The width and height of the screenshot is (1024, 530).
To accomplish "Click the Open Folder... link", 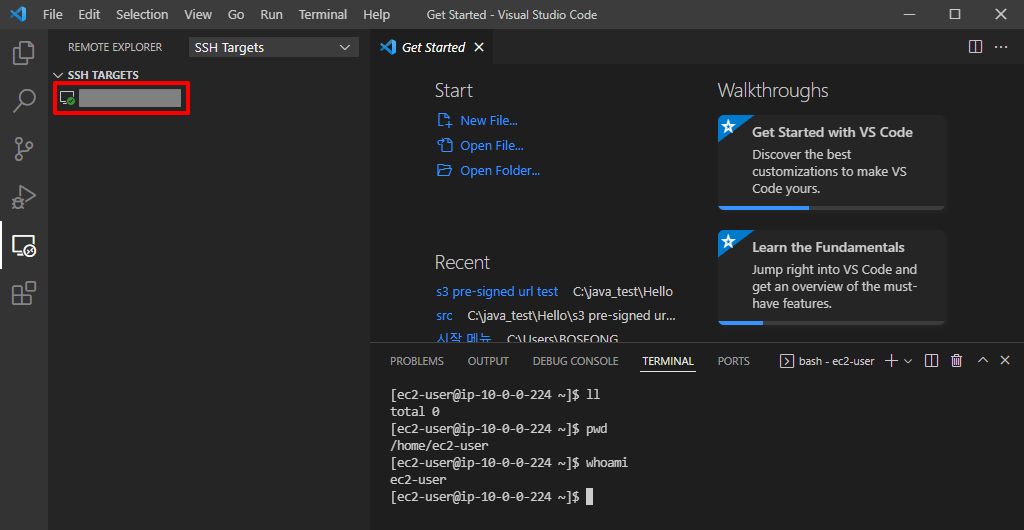I will tap(500, 170).
